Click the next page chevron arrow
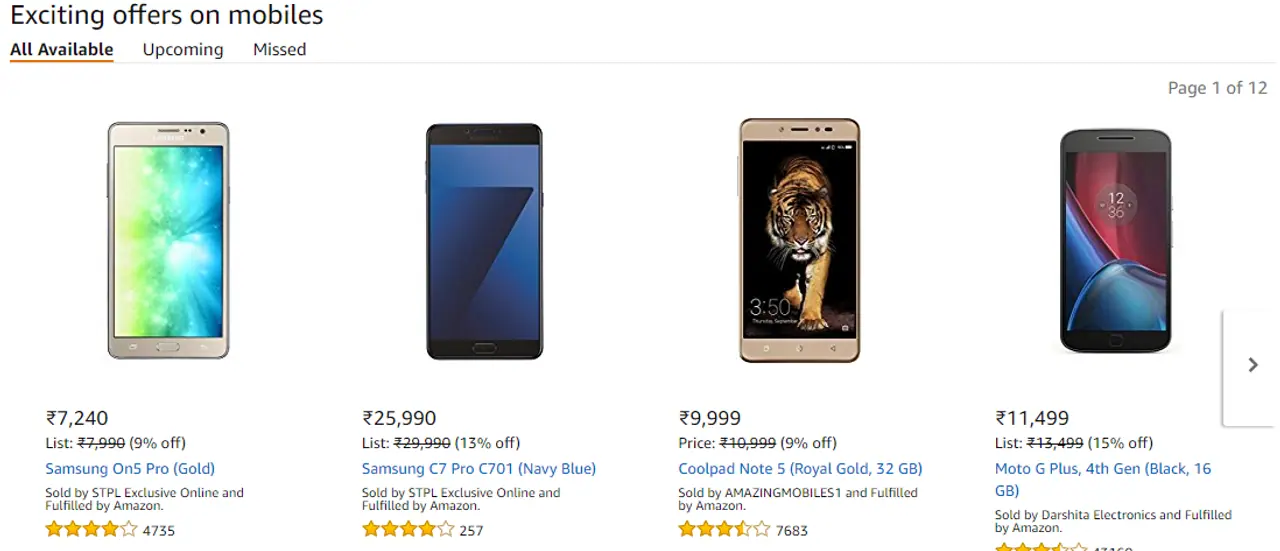The width and height of the screenshot is (1280, 551). pos(1253,366)
